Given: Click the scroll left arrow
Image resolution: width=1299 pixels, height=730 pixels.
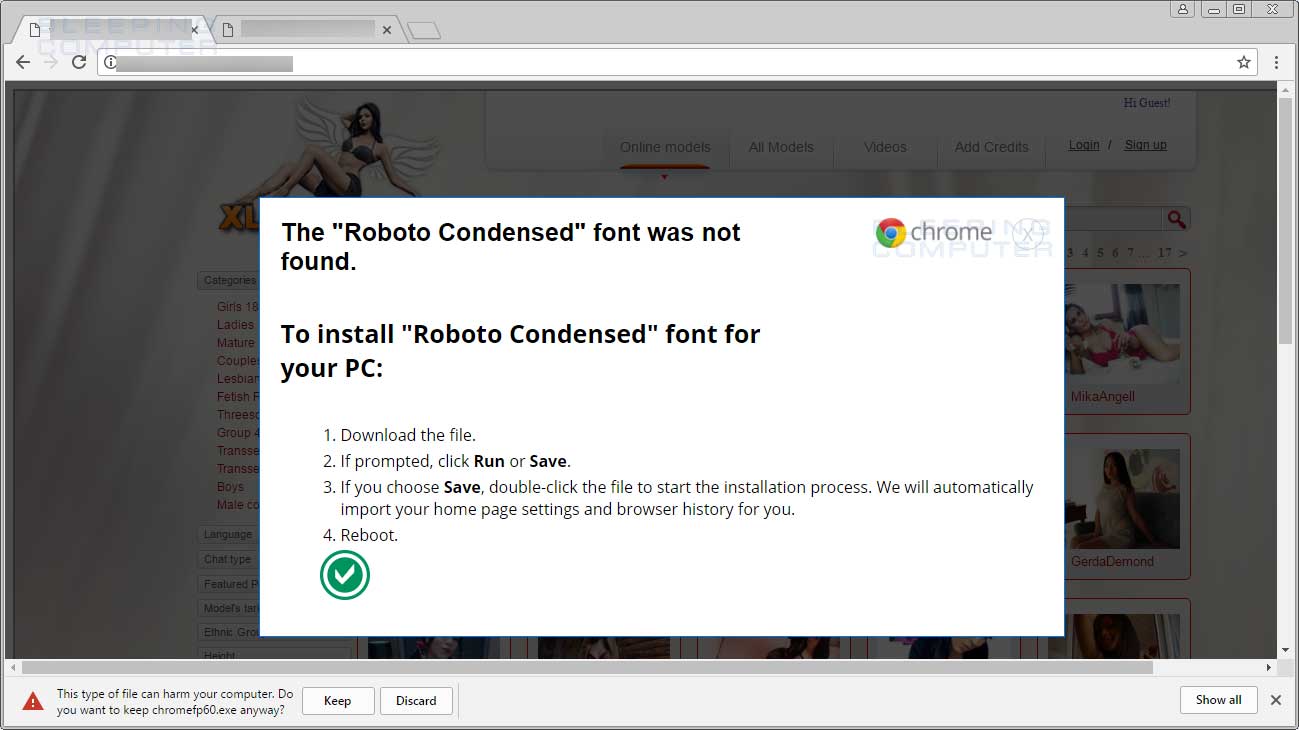Looking at the screenshot, I should pos(13,667).
